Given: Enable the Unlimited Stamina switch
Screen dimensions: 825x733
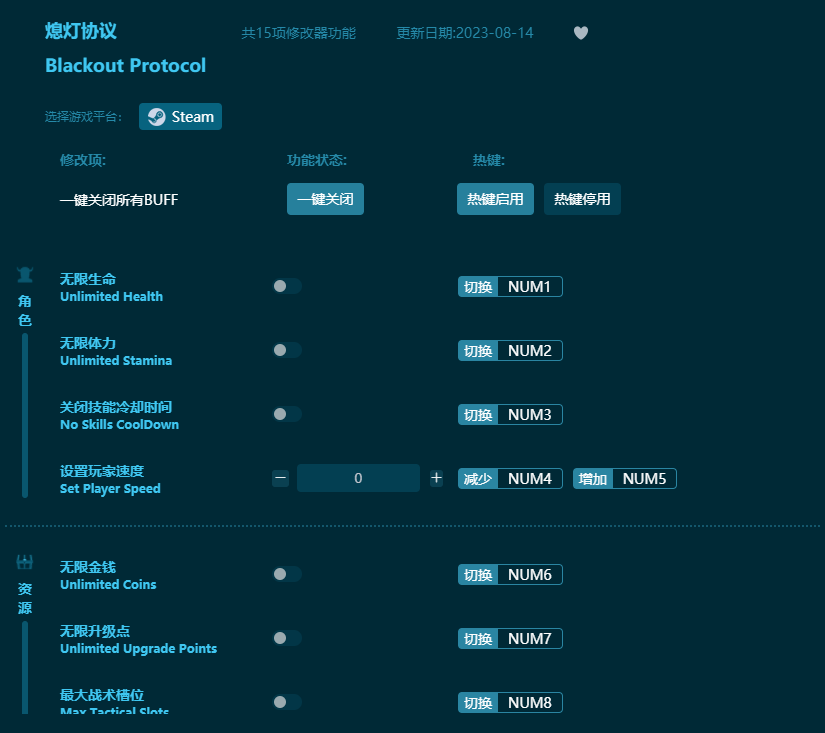Looking at the screenshot, I should pyautogui.click(x=287, y=350).
